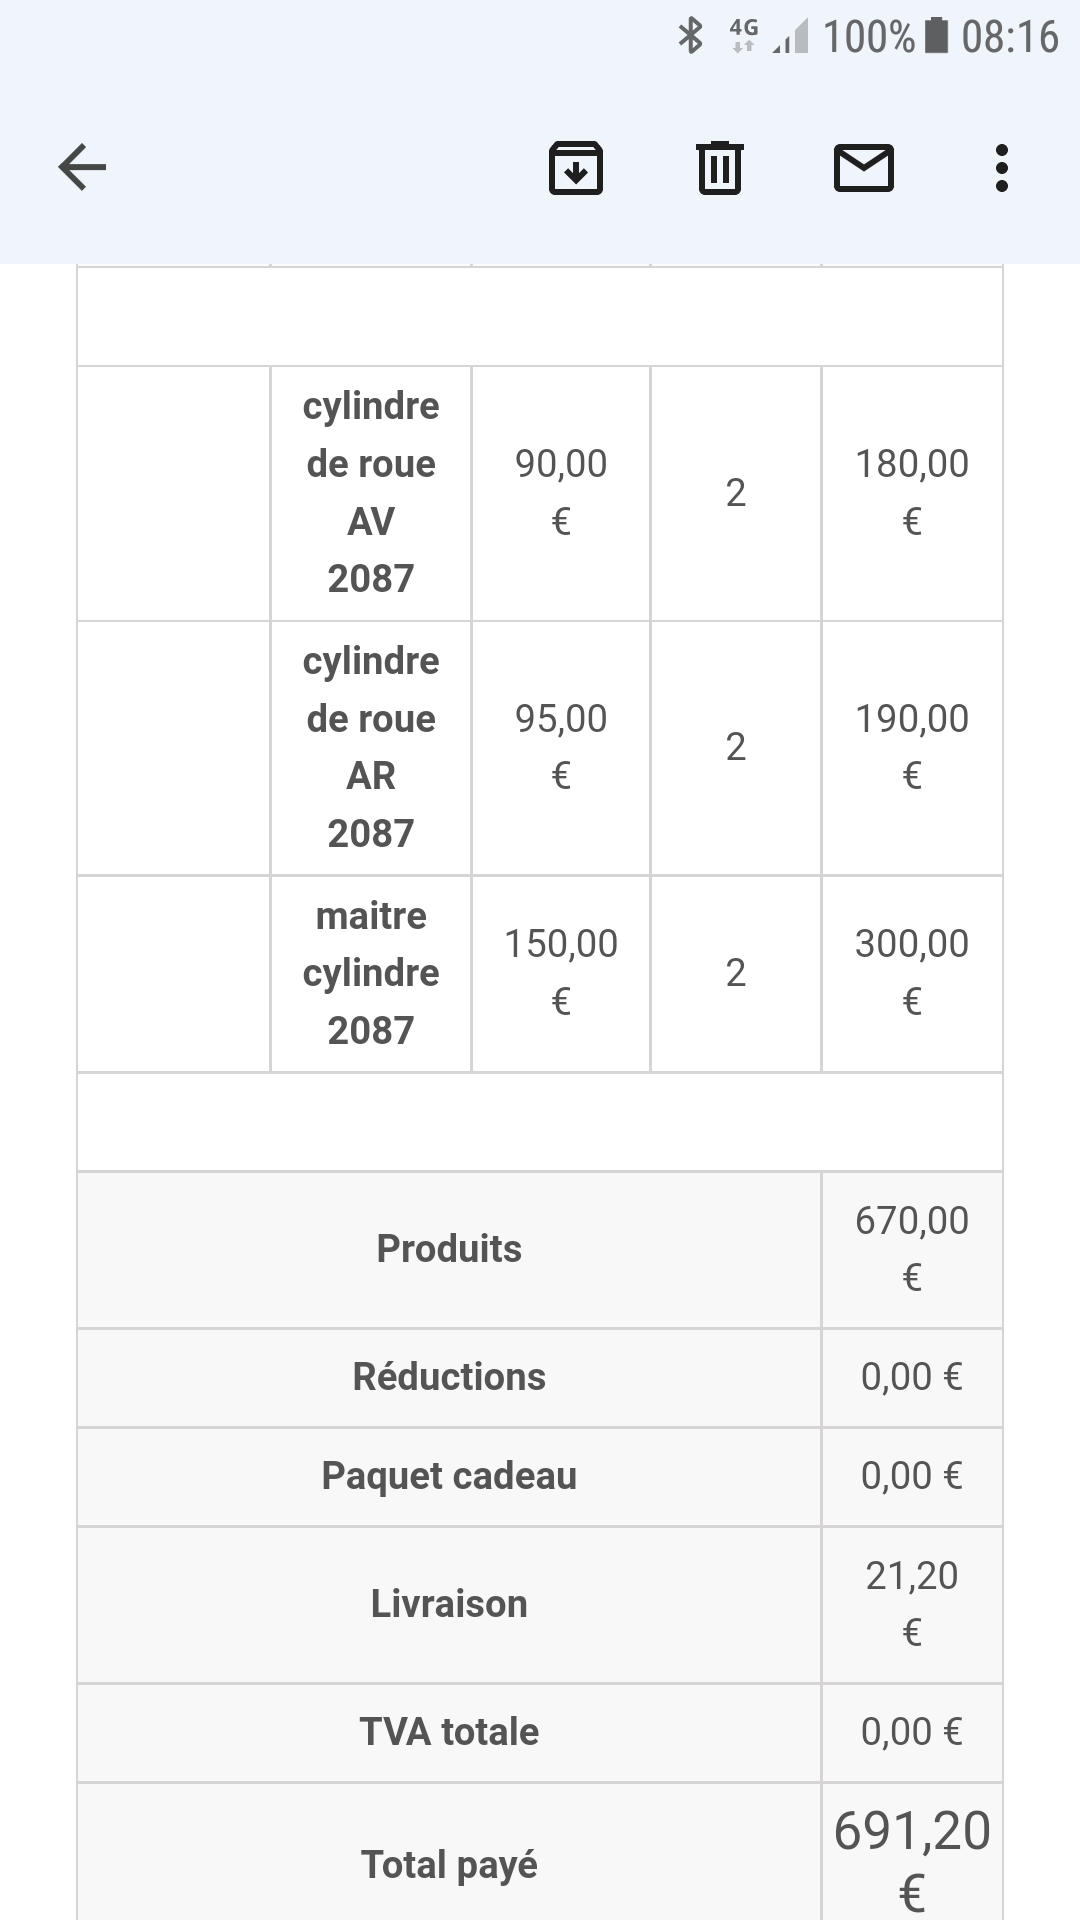The height and width of the screenshot is (1920, 1080).
Task: Tap the Produits total 670,00 €
Action: [912, 1248]
